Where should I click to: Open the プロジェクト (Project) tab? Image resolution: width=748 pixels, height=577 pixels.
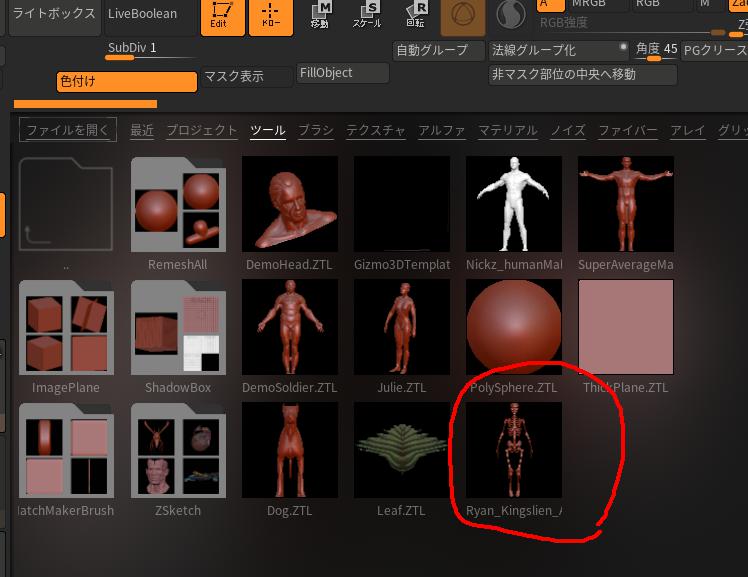pos(202,130)
